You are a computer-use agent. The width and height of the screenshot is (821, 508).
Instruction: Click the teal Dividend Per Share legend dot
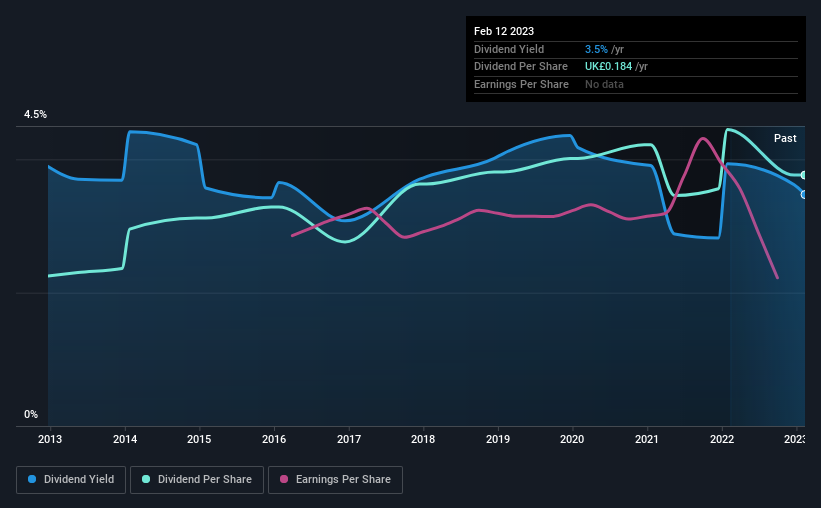(146, 479)
